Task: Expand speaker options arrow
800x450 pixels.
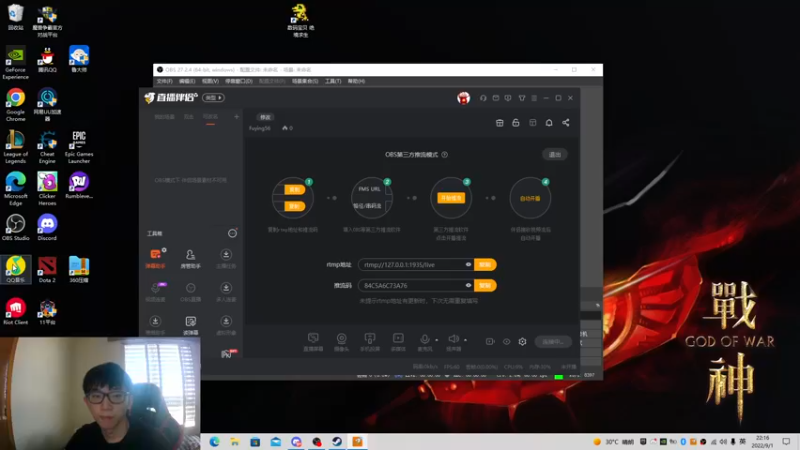Action: [x=465, y=340]
